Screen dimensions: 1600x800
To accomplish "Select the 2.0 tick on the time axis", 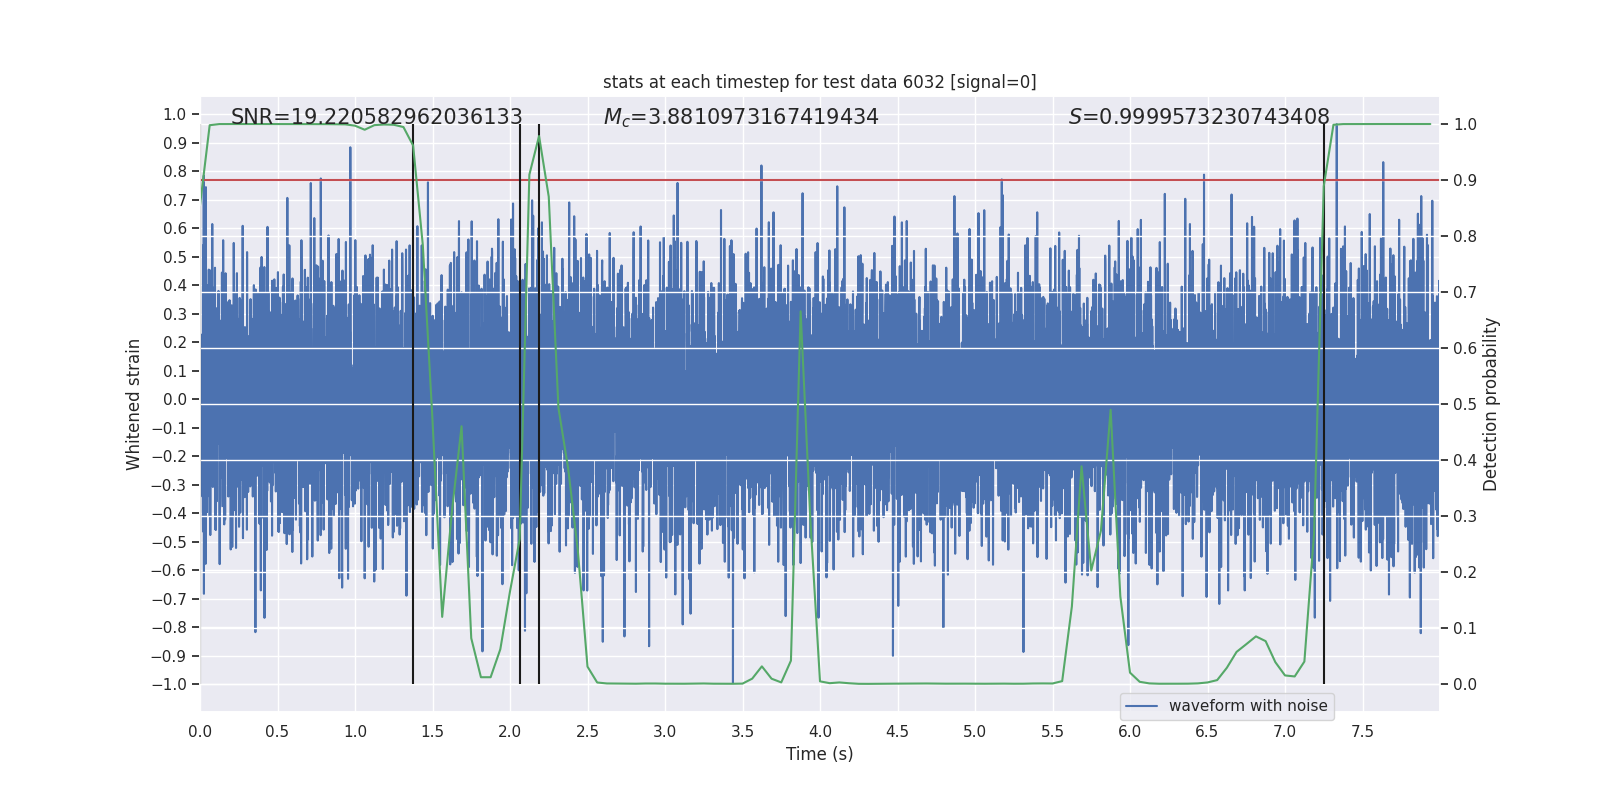I will tap(510, 731).
